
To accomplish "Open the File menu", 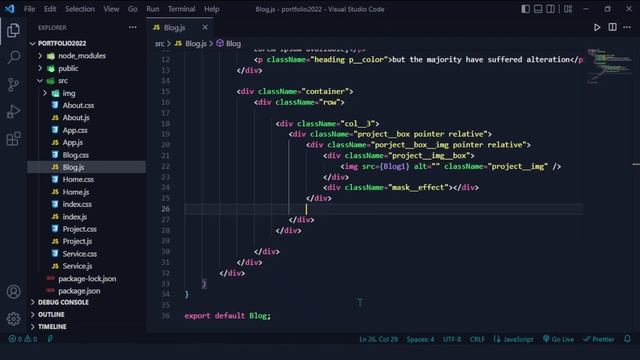I will (x=29, y=9).
